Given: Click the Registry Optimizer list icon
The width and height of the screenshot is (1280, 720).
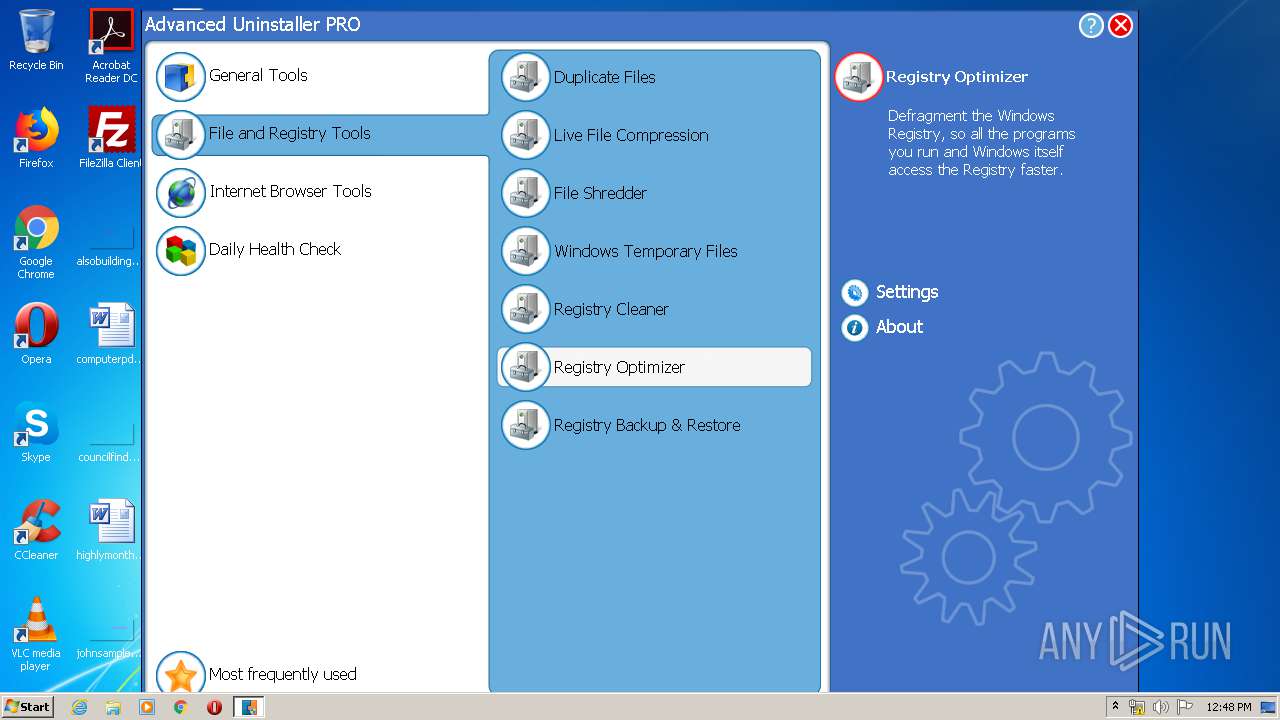Looking at the screenshot, I should click(x=525, y=367).
